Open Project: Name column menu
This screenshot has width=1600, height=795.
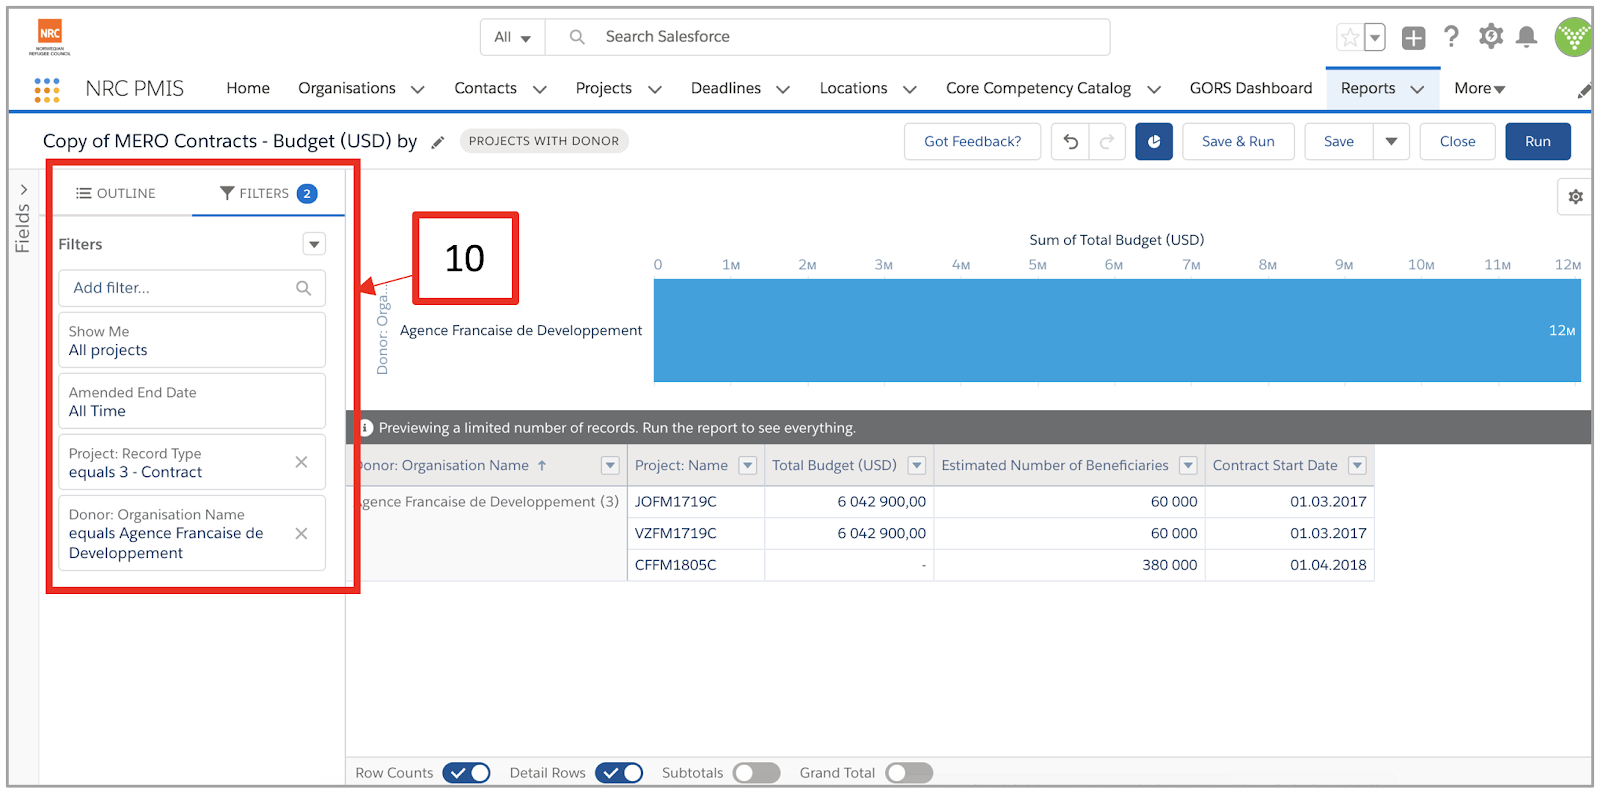pos(747,466)
